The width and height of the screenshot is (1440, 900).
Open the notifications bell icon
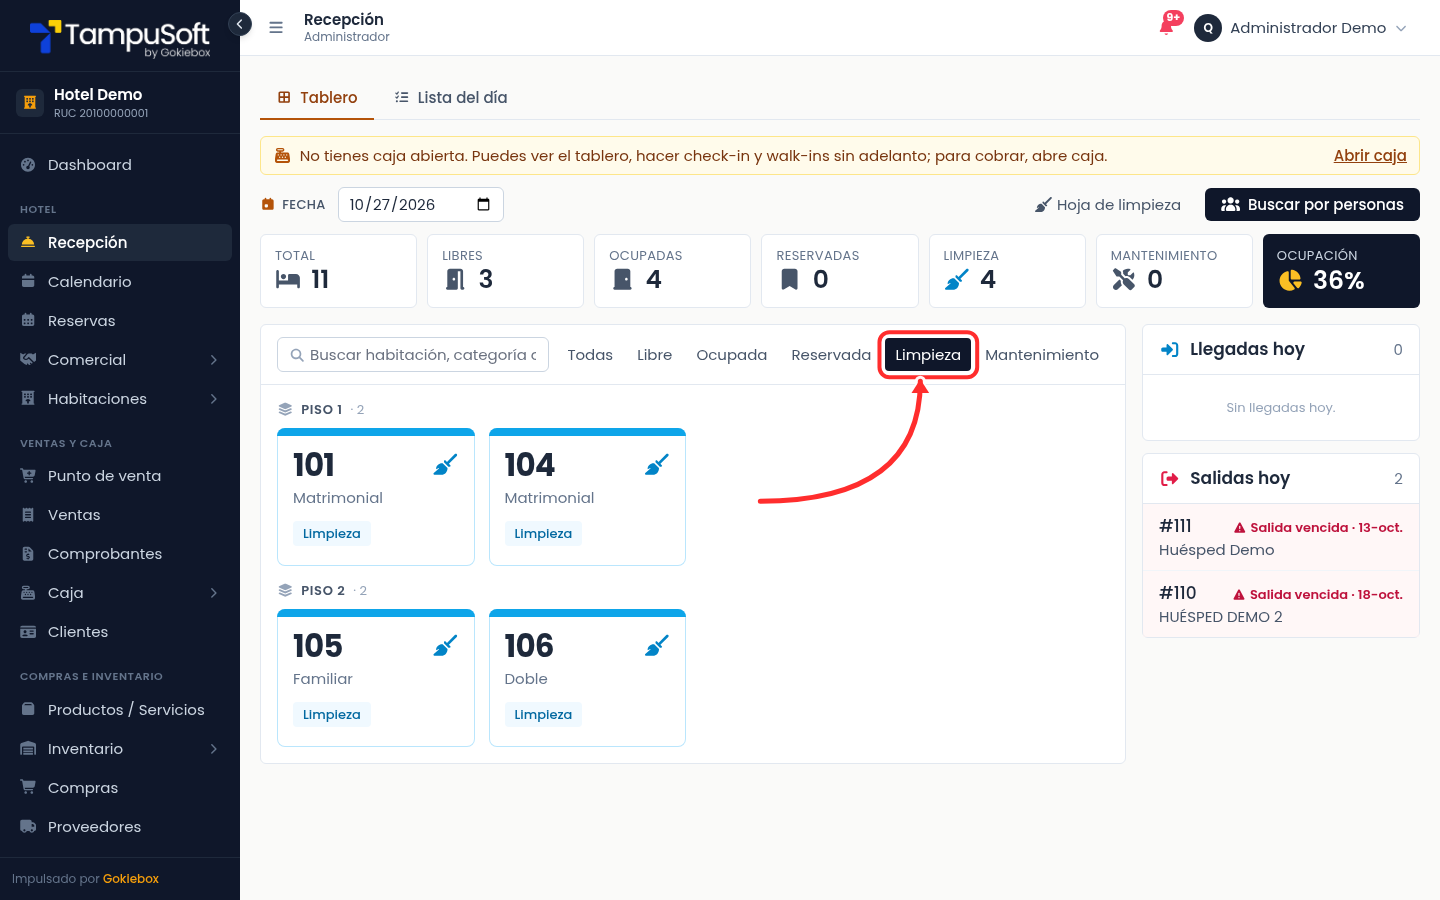click(x=1167, y=26)
